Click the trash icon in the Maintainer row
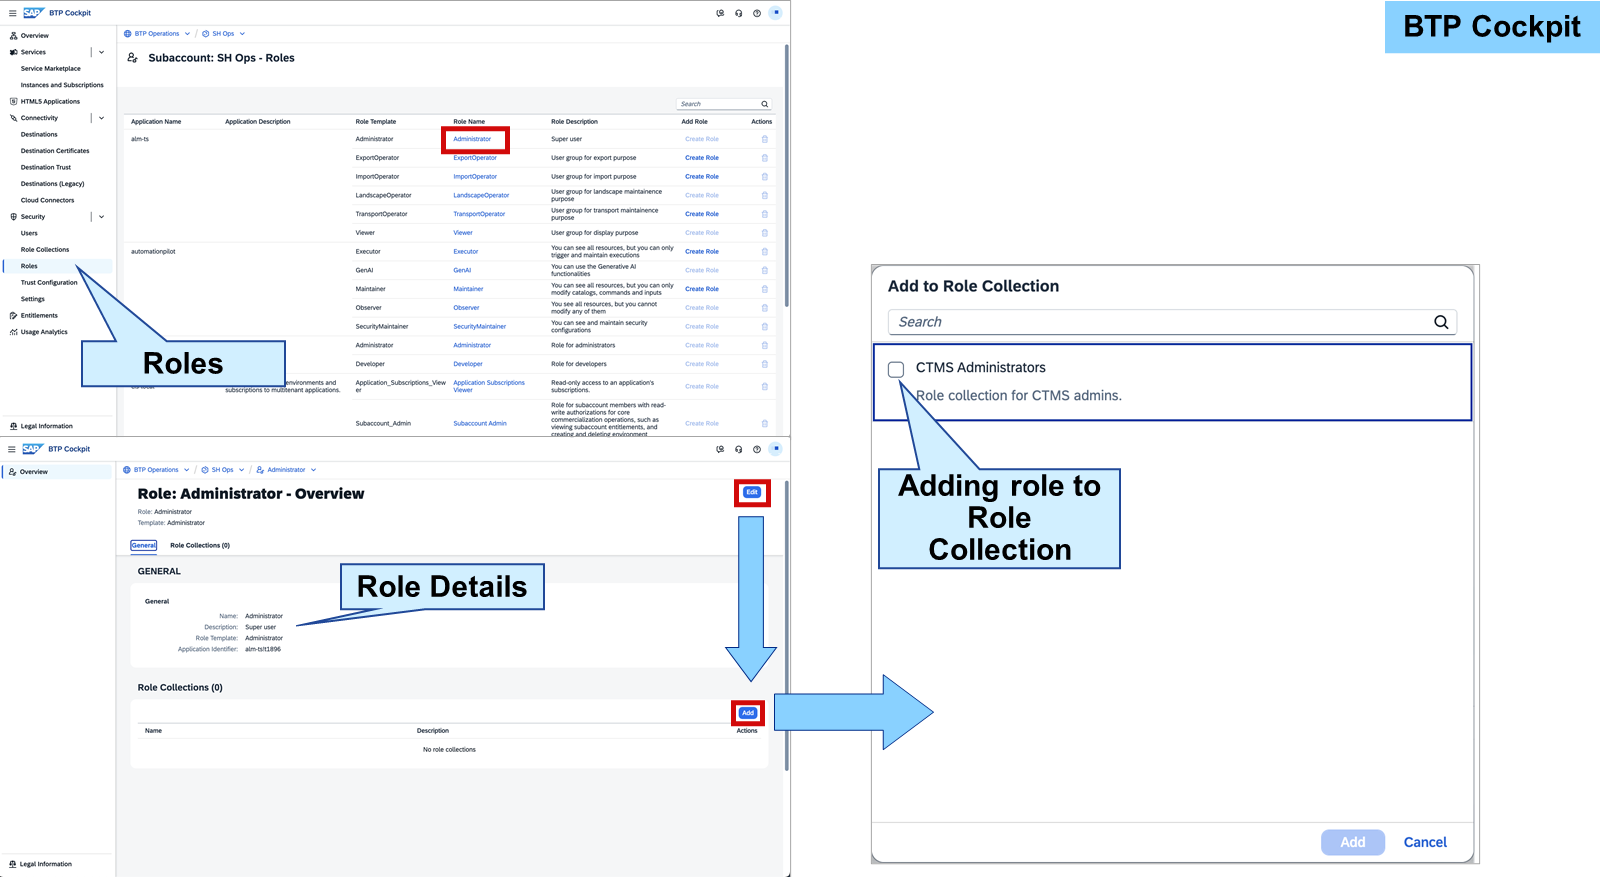1600x877 pixels. tap(765, 289)
